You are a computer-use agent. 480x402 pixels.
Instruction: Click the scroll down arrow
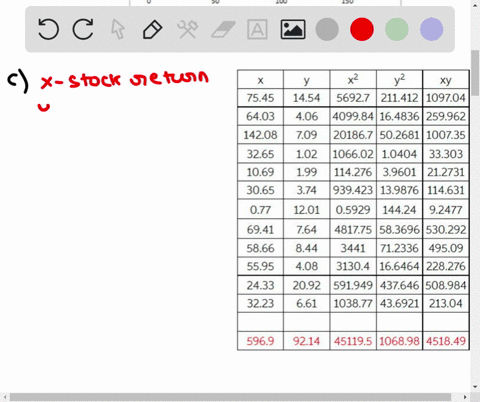click(475, 387)
